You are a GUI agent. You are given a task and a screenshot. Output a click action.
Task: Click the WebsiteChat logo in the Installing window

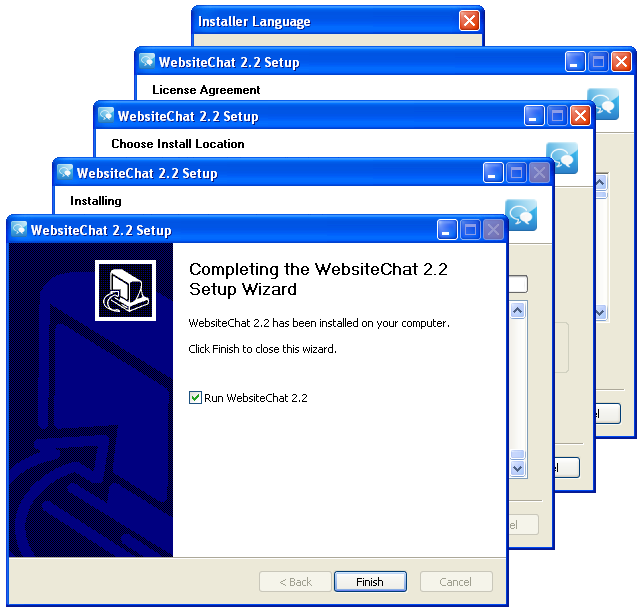coord(521,215)
